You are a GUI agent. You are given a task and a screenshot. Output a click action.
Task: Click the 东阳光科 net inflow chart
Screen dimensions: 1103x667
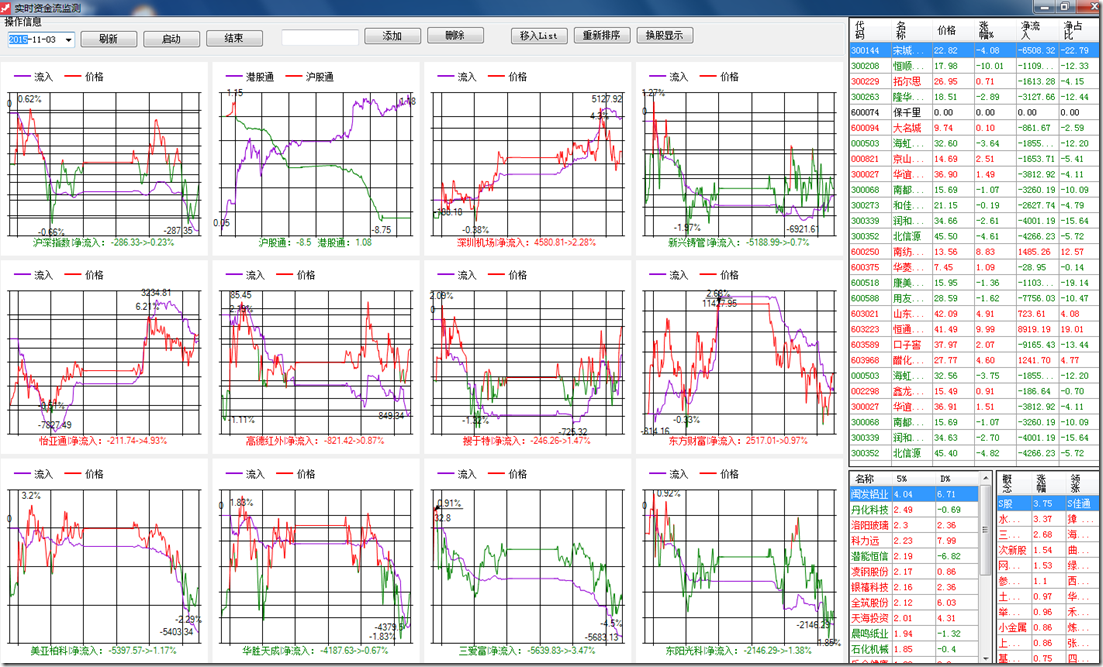(x=739, y=559)
